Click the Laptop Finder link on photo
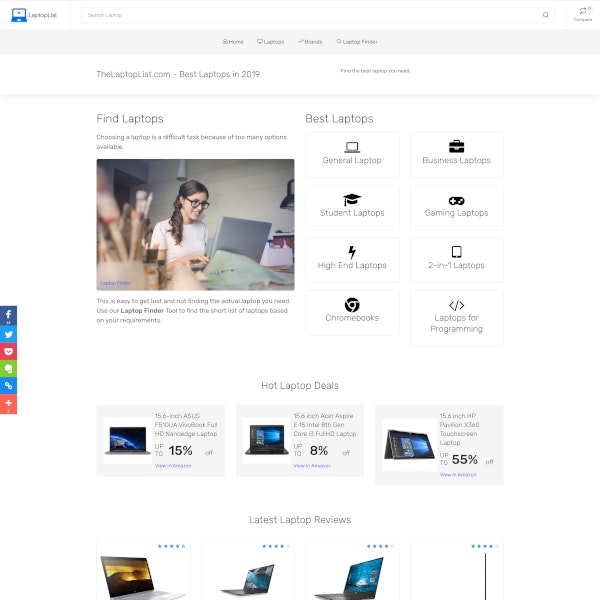 coord(115,283)
